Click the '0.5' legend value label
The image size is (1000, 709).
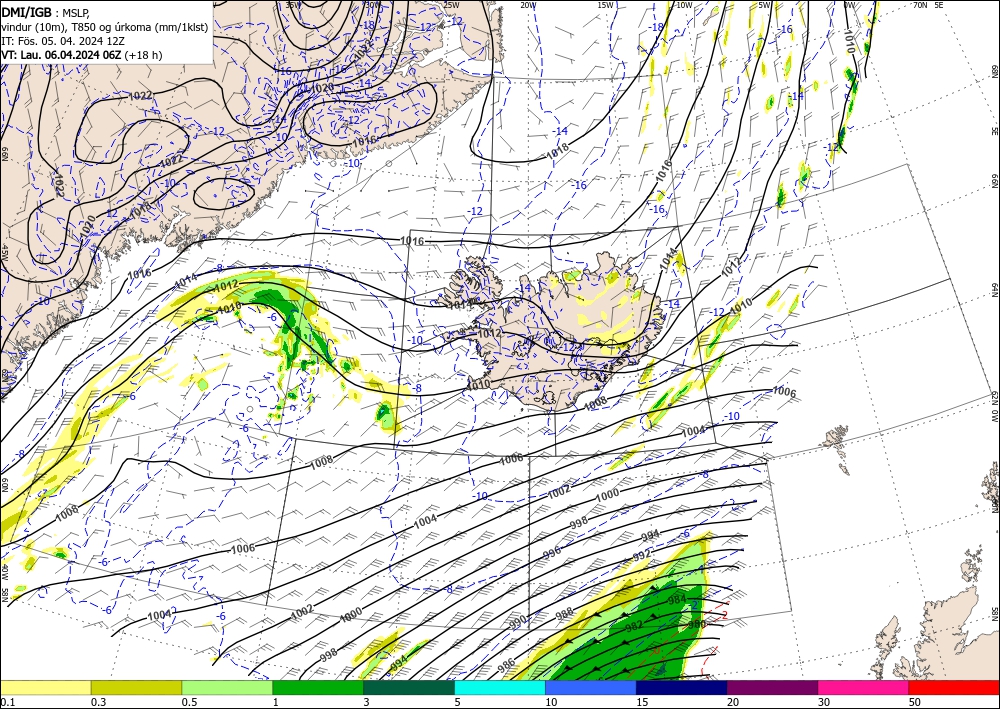point(189,702)
